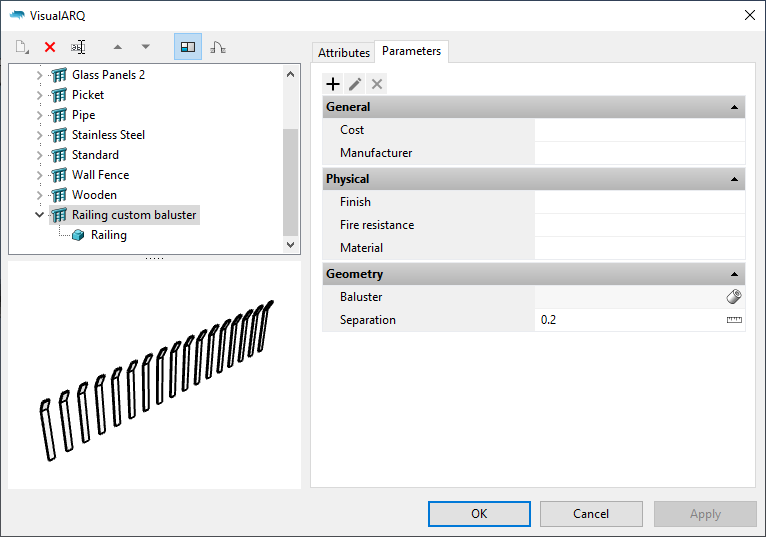Expand the Wooden style node
Image resolution: width=766 pixels, height=537 pixels.
pyautogui.click(x=40, y=195)
